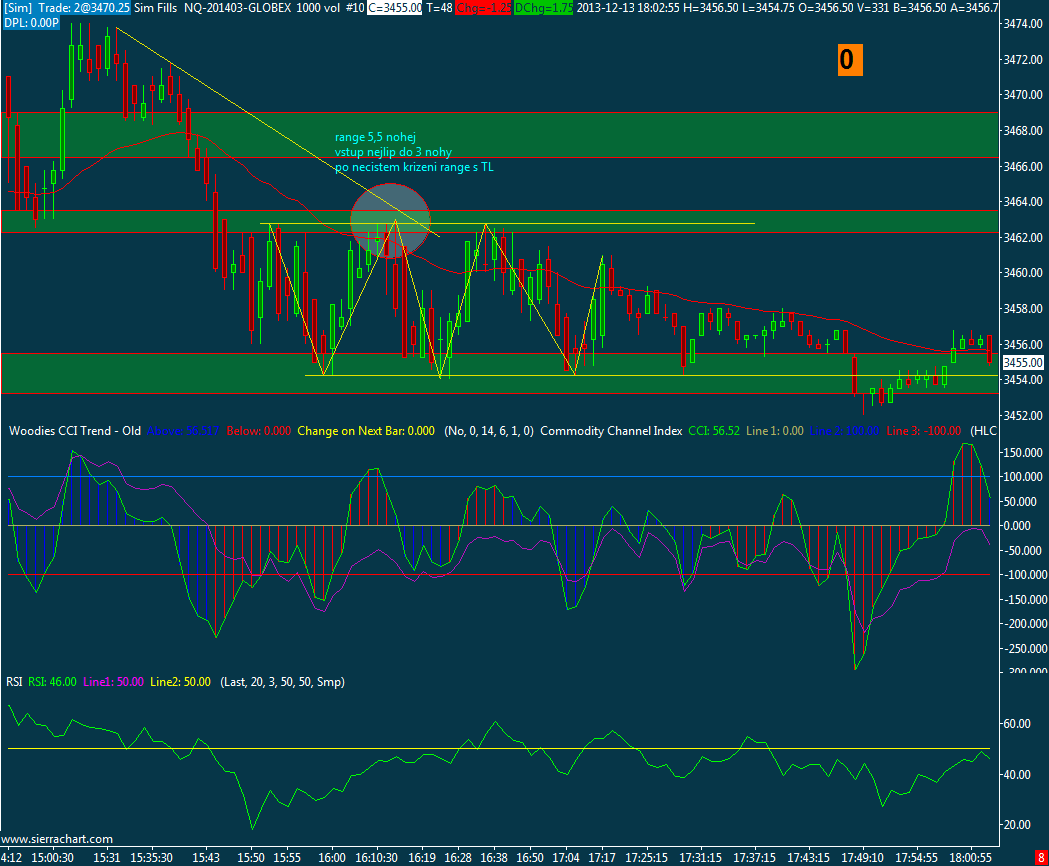Click the green RSI: 46.00 value readout
This screenshot has height=866, width=1049.
(x=52, y=682)
